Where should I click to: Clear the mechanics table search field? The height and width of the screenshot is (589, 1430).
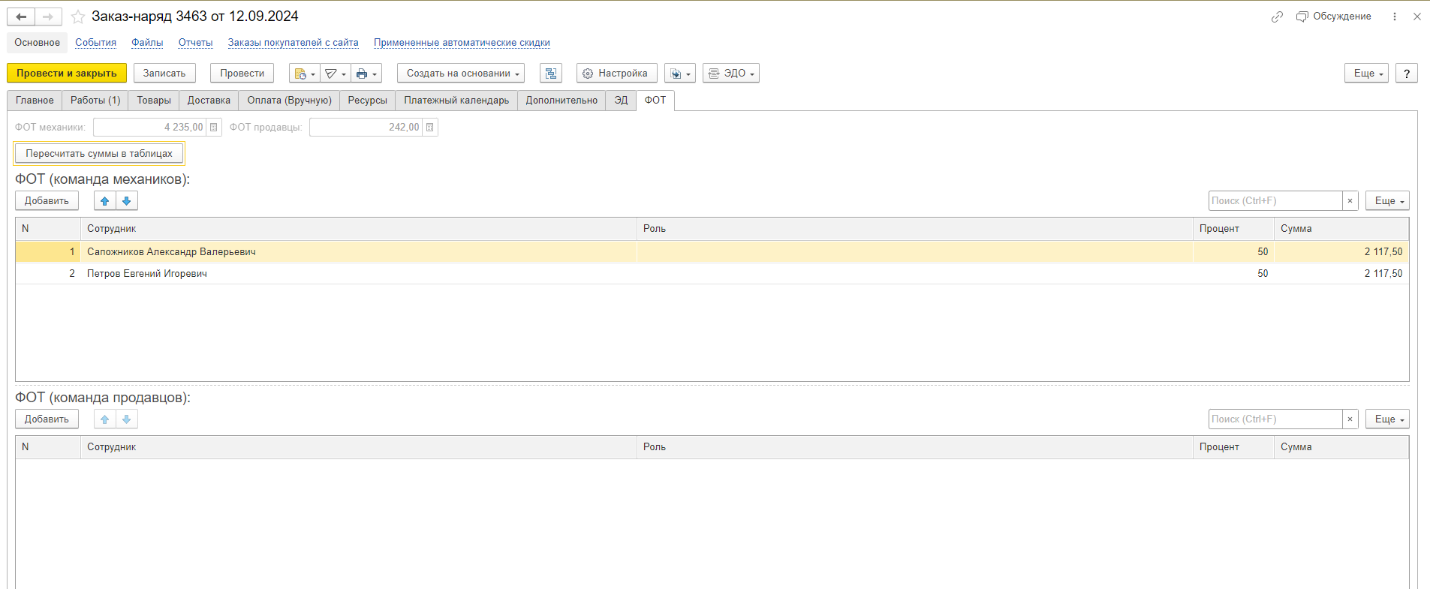click(1350, 201)
